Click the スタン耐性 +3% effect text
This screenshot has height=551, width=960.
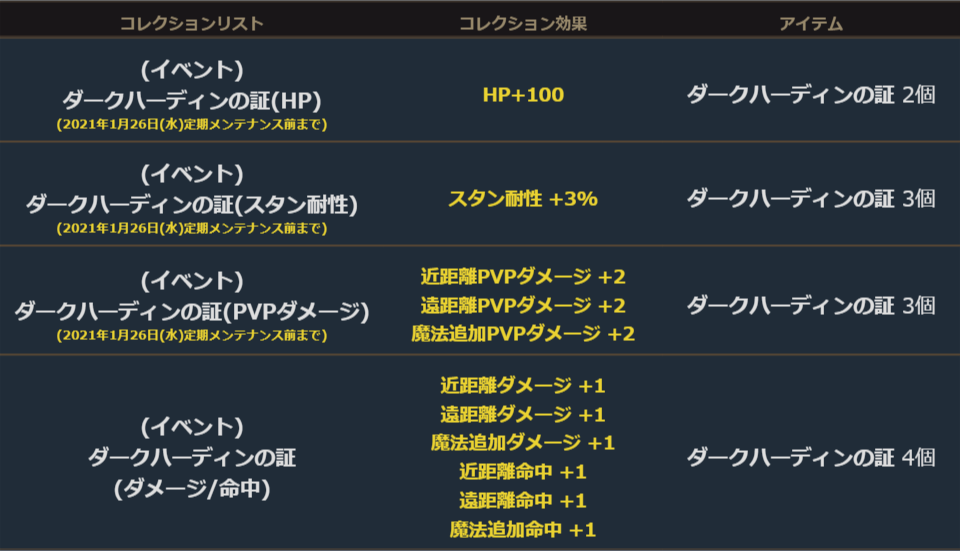[x=523, y=199]
